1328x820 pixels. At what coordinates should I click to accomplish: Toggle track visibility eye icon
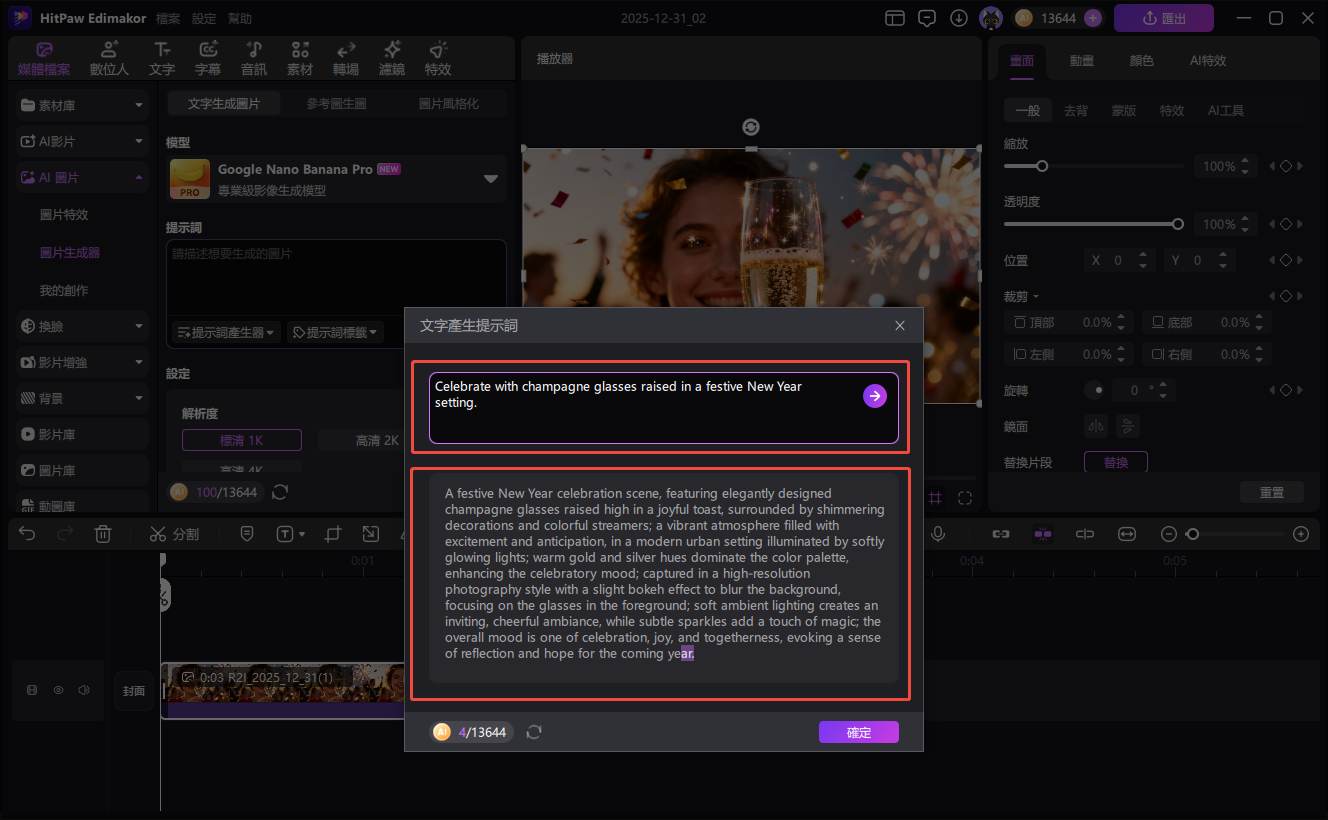(58, 690)
